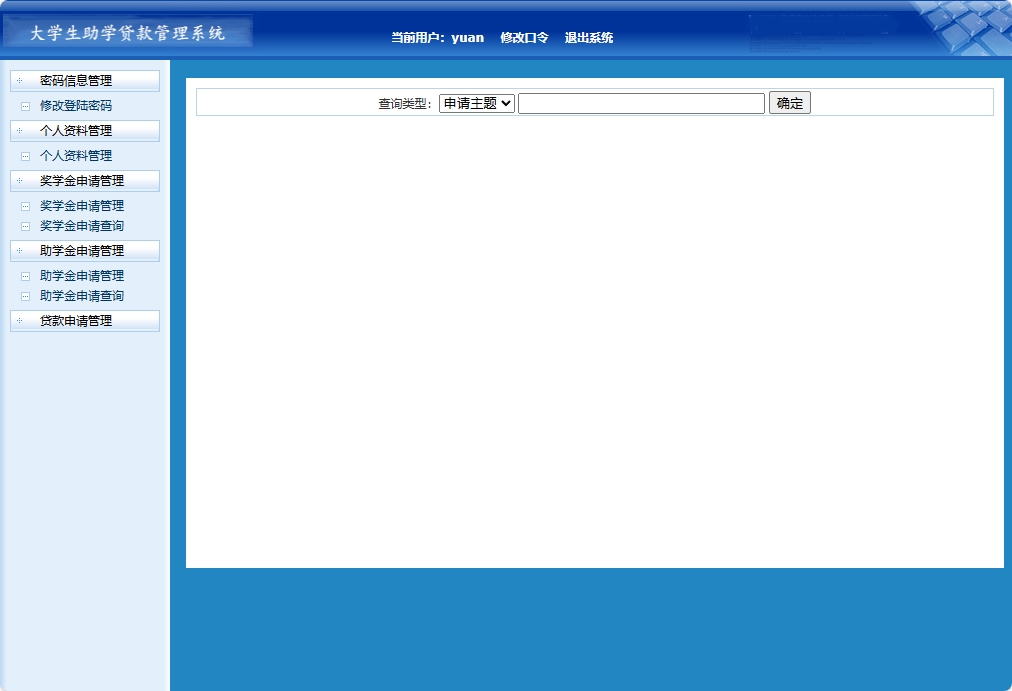1012x691 pixels.
Task: Click the plus icon beside 奖学金申请管理 header
Action: point(19,181)
